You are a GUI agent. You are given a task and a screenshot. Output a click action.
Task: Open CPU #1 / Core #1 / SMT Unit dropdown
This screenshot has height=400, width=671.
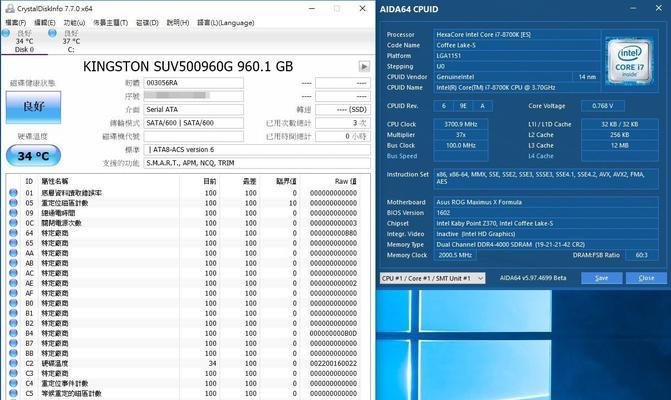tap(432, 278)
